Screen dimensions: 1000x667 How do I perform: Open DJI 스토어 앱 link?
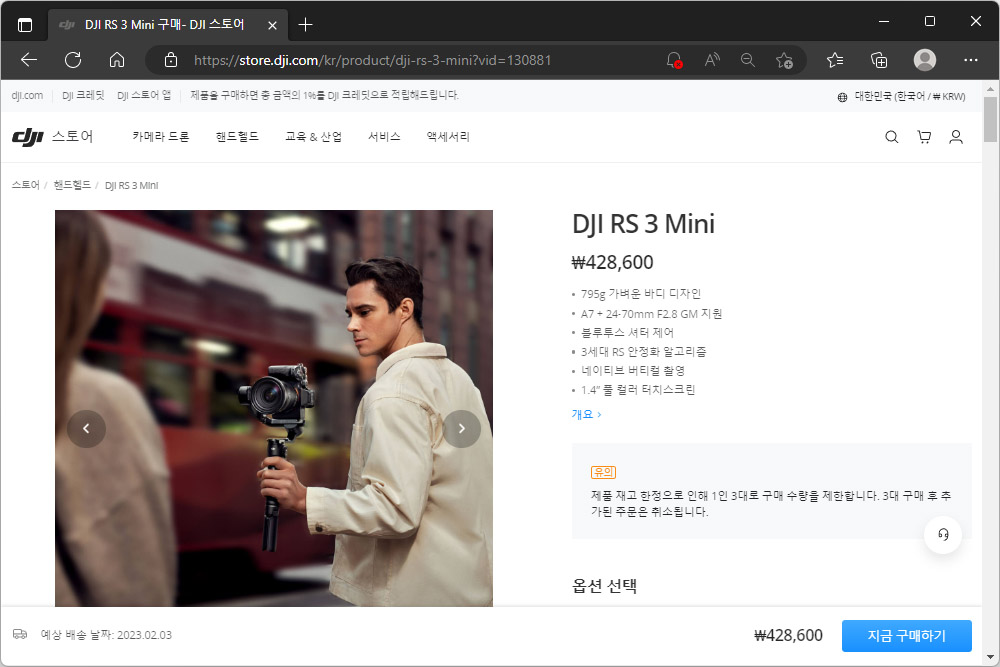144,96
